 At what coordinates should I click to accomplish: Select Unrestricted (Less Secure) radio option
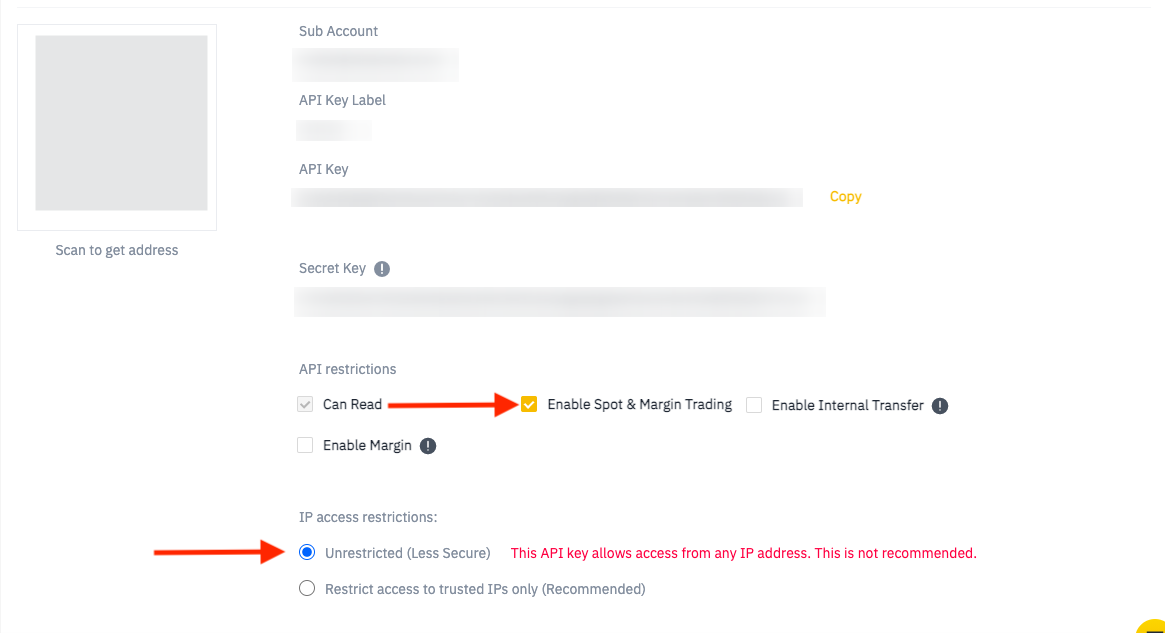(307, 552)
